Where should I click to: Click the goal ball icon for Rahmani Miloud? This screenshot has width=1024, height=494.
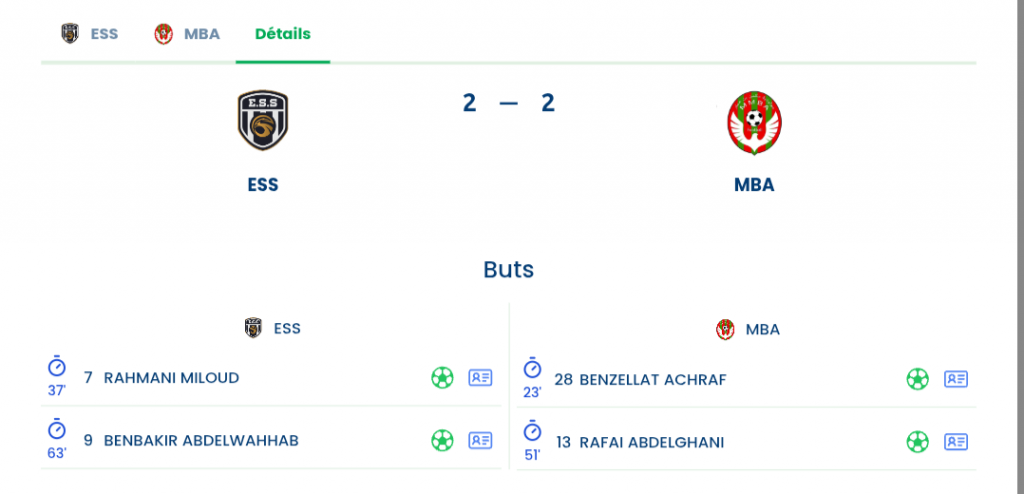[442, 378]
